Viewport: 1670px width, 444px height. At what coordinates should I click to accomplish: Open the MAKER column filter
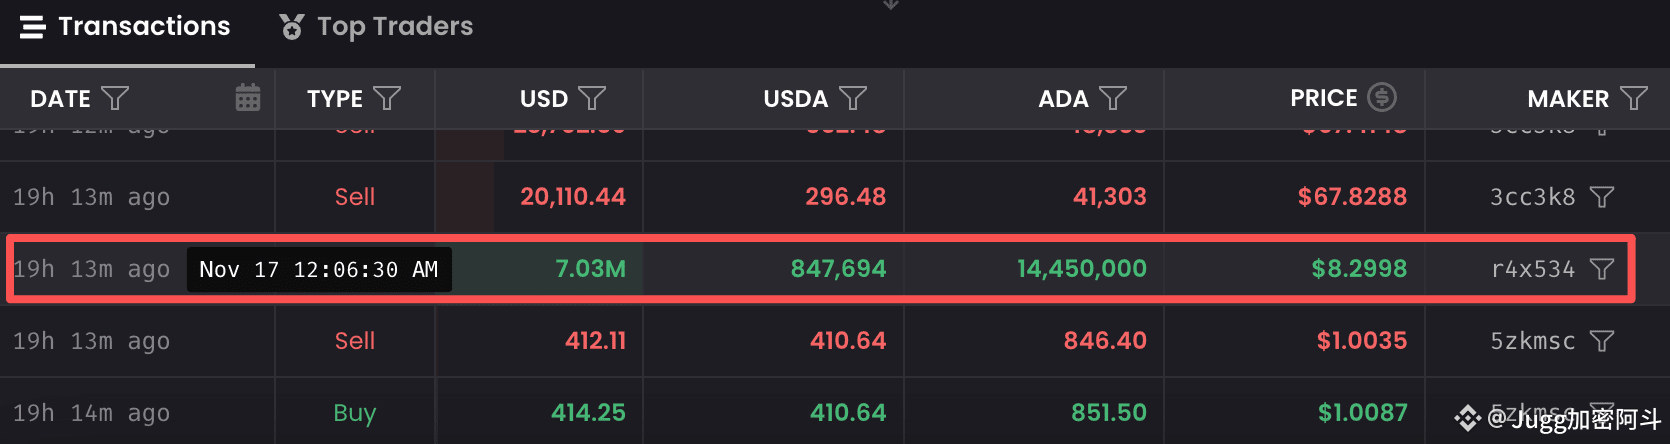pyautogui.click(x=1634, y=98)
